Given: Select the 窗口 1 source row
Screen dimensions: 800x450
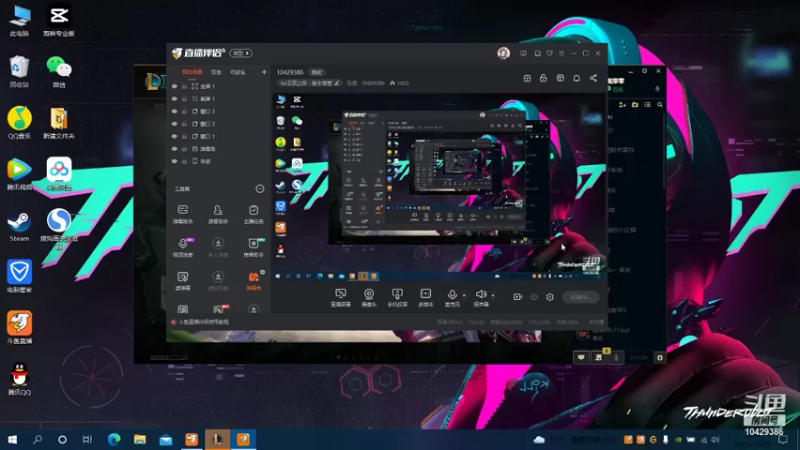Looking at the screenshot, I should [219, 136].
